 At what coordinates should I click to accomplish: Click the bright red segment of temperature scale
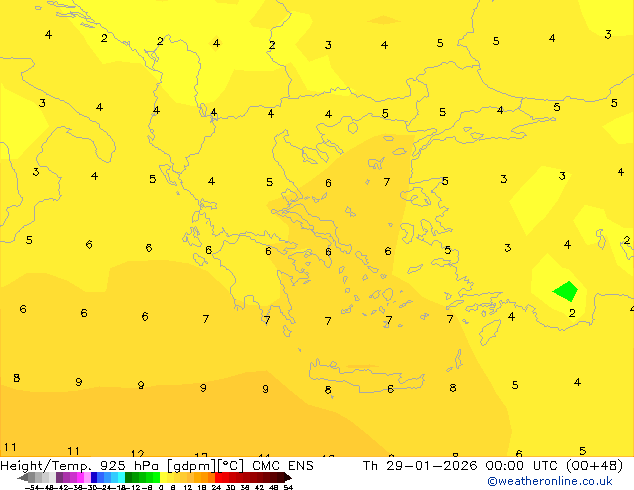click(x=218, y=477)
